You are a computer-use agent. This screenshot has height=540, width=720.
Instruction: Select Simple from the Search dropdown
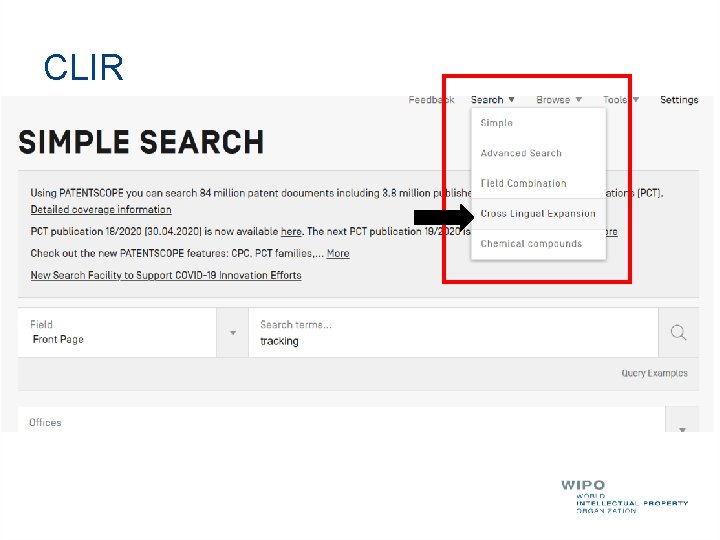[538, 123]
